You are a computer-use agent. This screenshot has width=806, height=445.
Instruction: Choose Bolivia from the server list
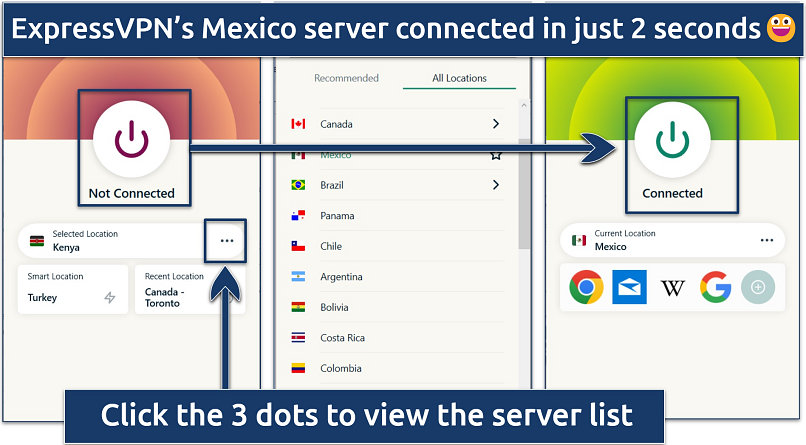[397, 307]
